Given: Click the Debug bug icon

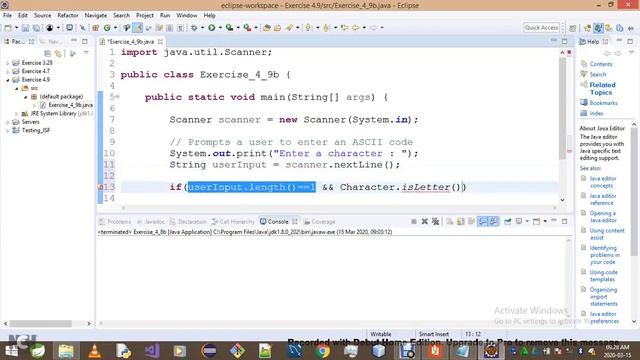Looking at the screenshot, I should (x=194, y=28).
